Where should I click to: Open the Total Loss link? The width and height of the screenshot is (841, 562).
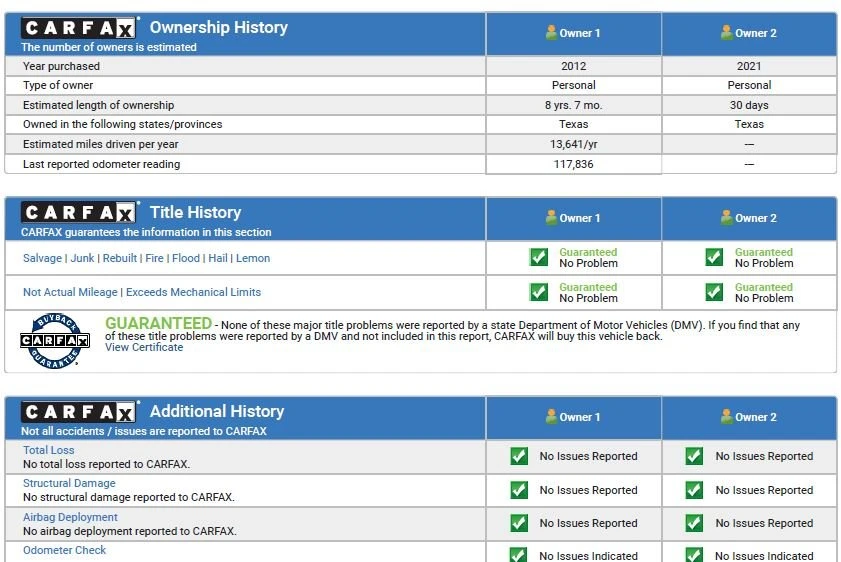click(49, 450)
